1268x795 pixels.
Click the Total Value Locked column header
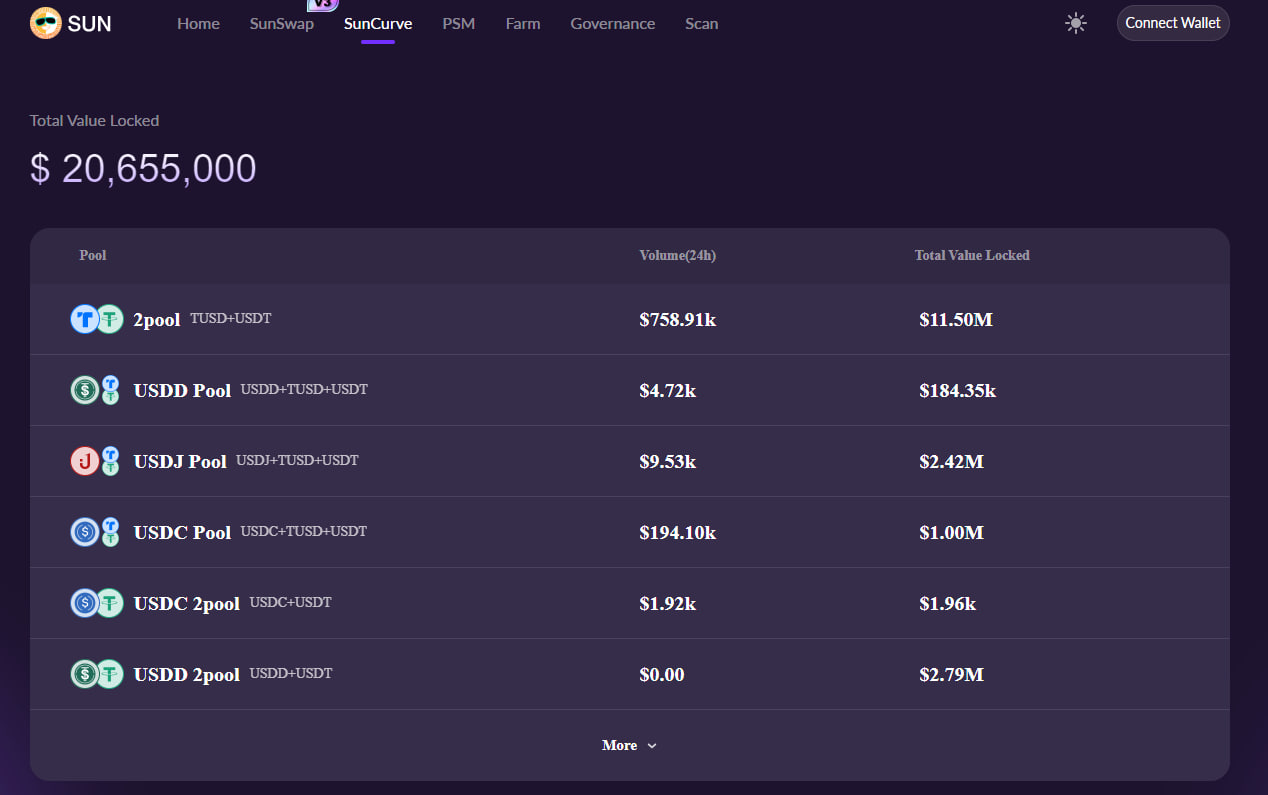tap(972, 255)
